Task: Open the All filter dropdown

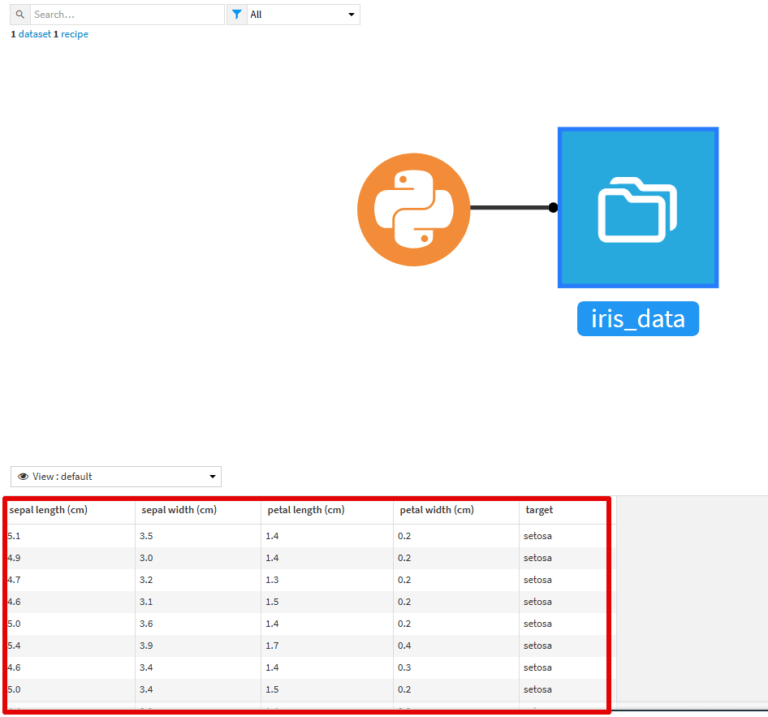Action: (x=303, y=15)
